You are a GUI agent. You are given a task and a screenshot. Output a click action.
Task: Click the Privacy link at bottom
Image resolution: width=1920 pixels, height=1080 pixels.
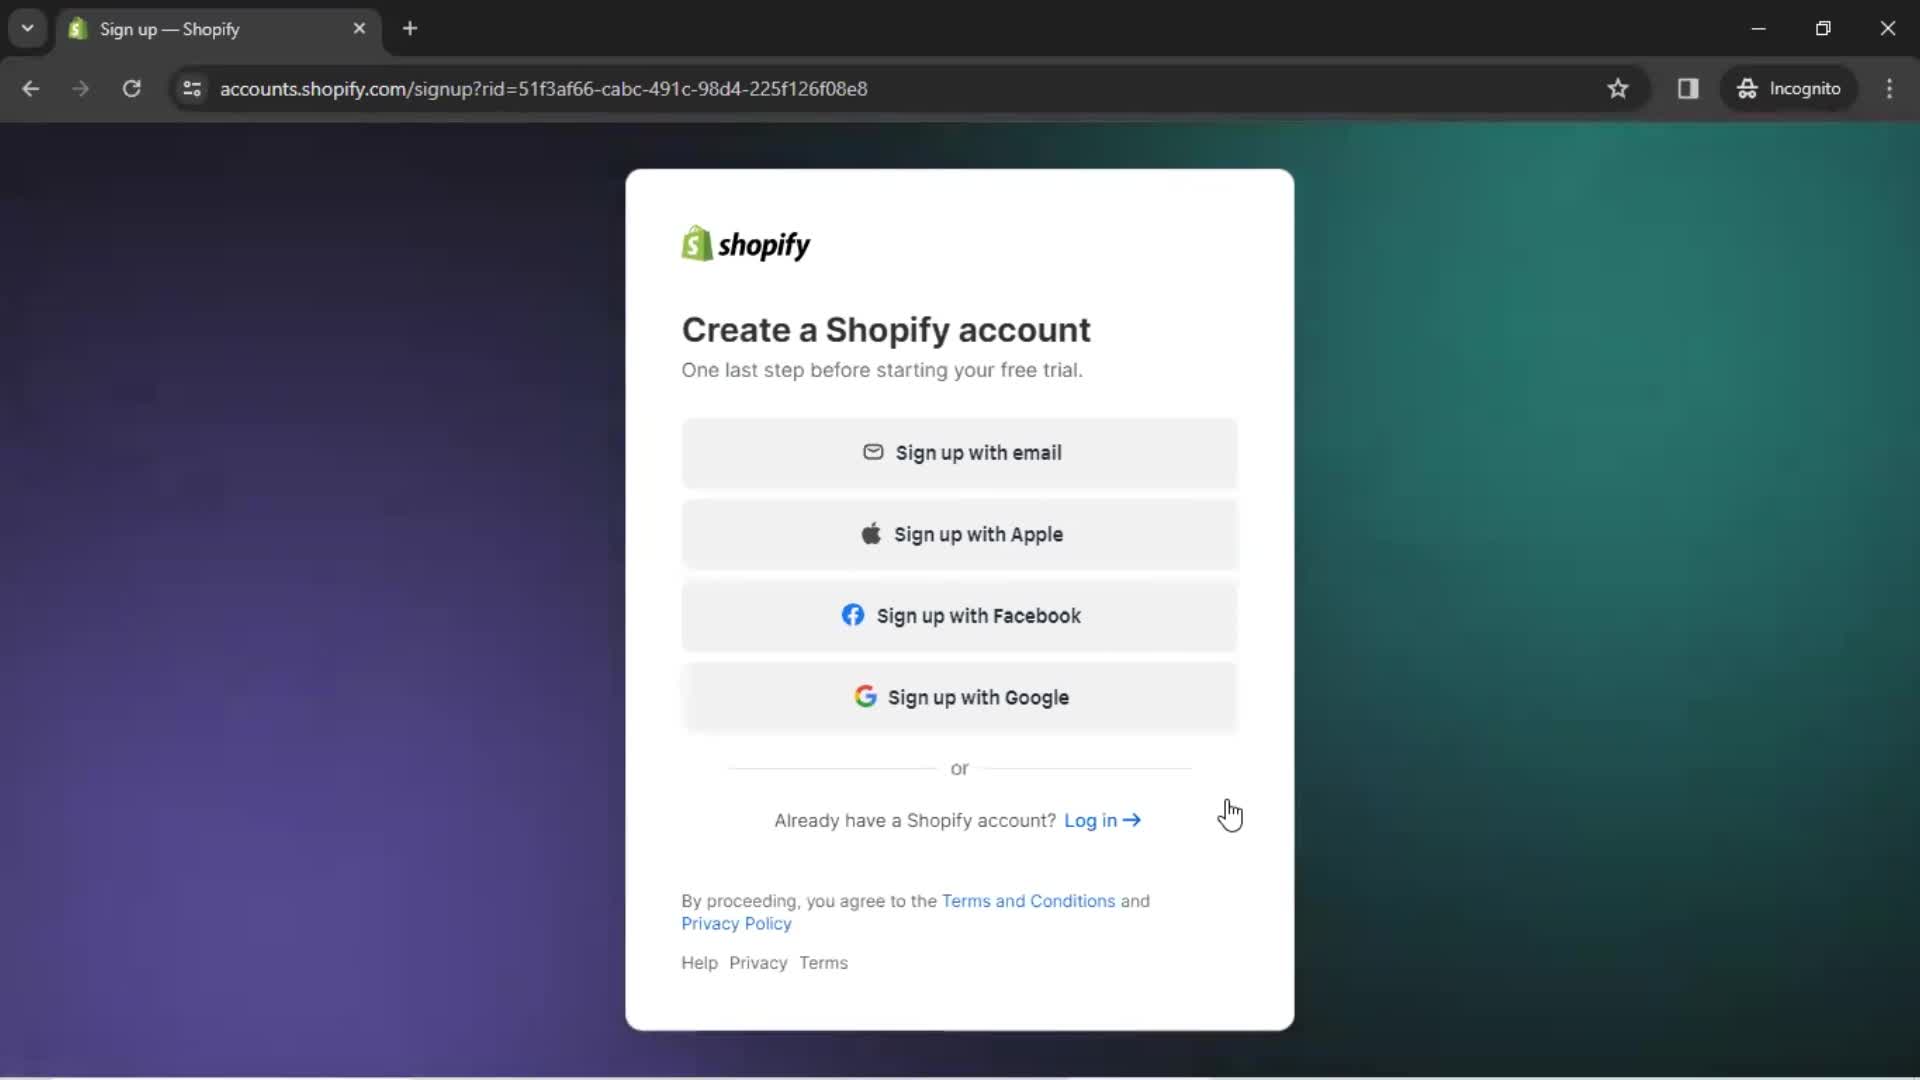coord(758,963)
